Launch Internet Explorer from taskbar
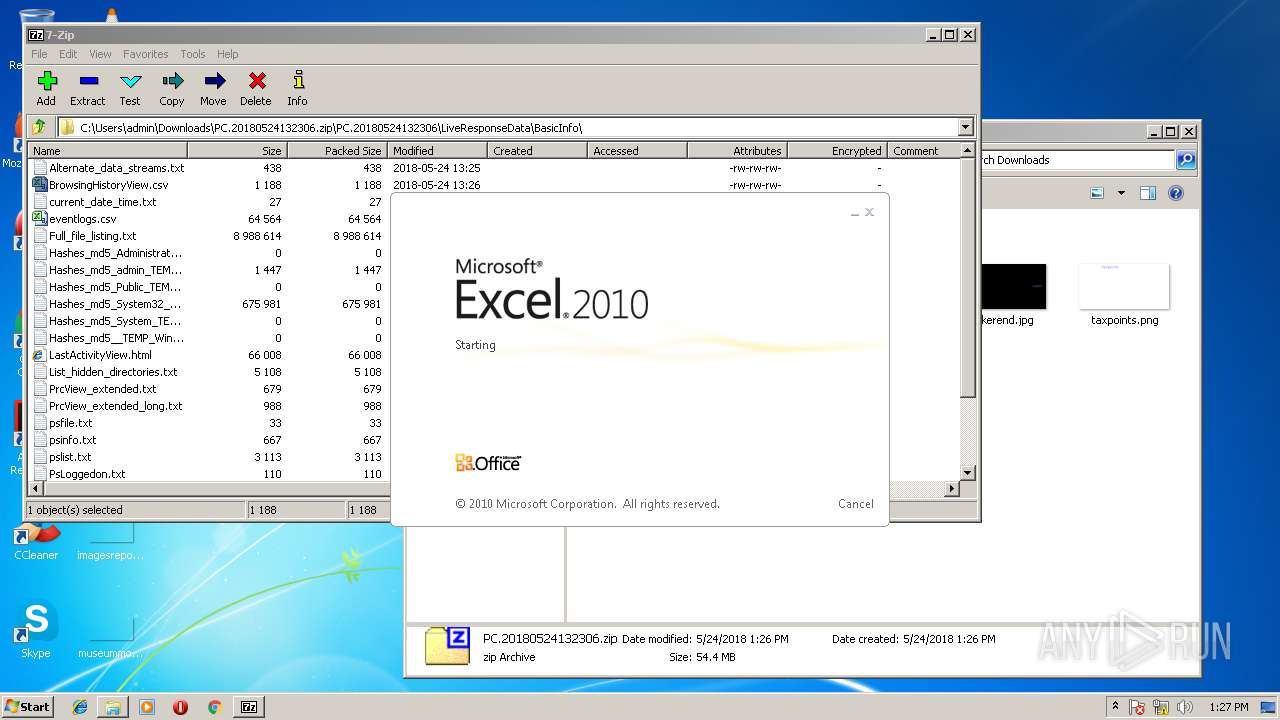This screenshot has width=1280, height=720. point(80,707)
